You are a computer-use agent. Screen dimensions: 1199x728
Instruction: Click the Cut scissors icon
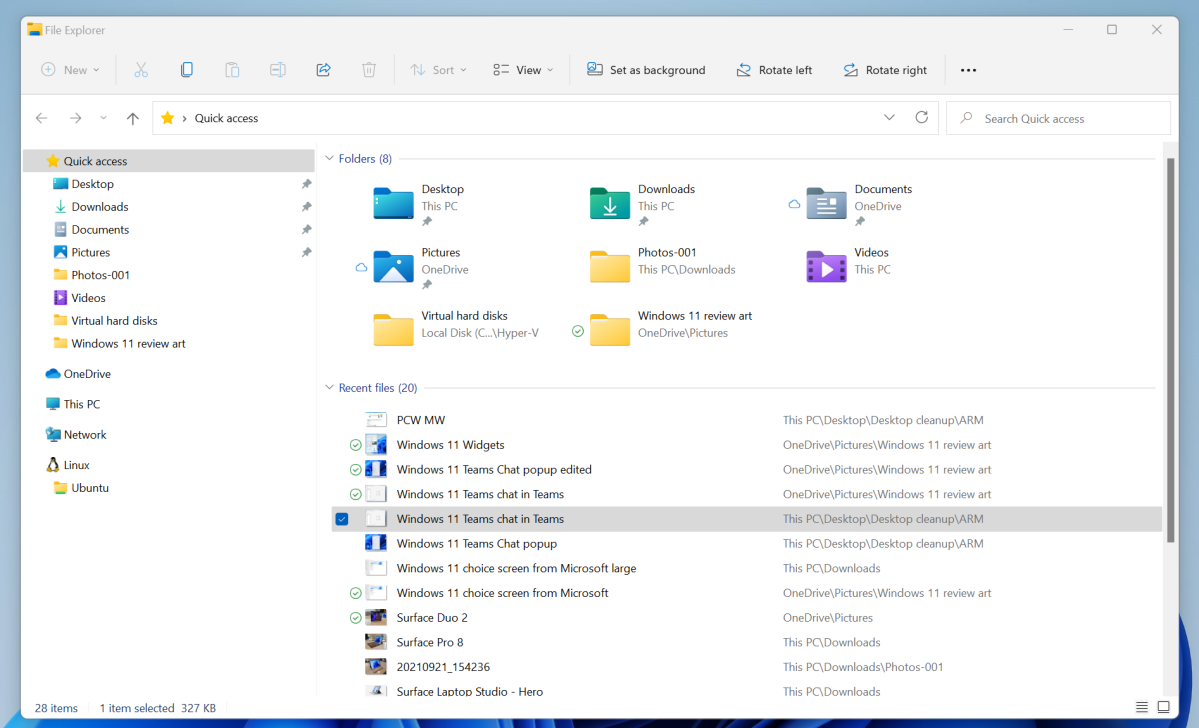tap(141, 70)
